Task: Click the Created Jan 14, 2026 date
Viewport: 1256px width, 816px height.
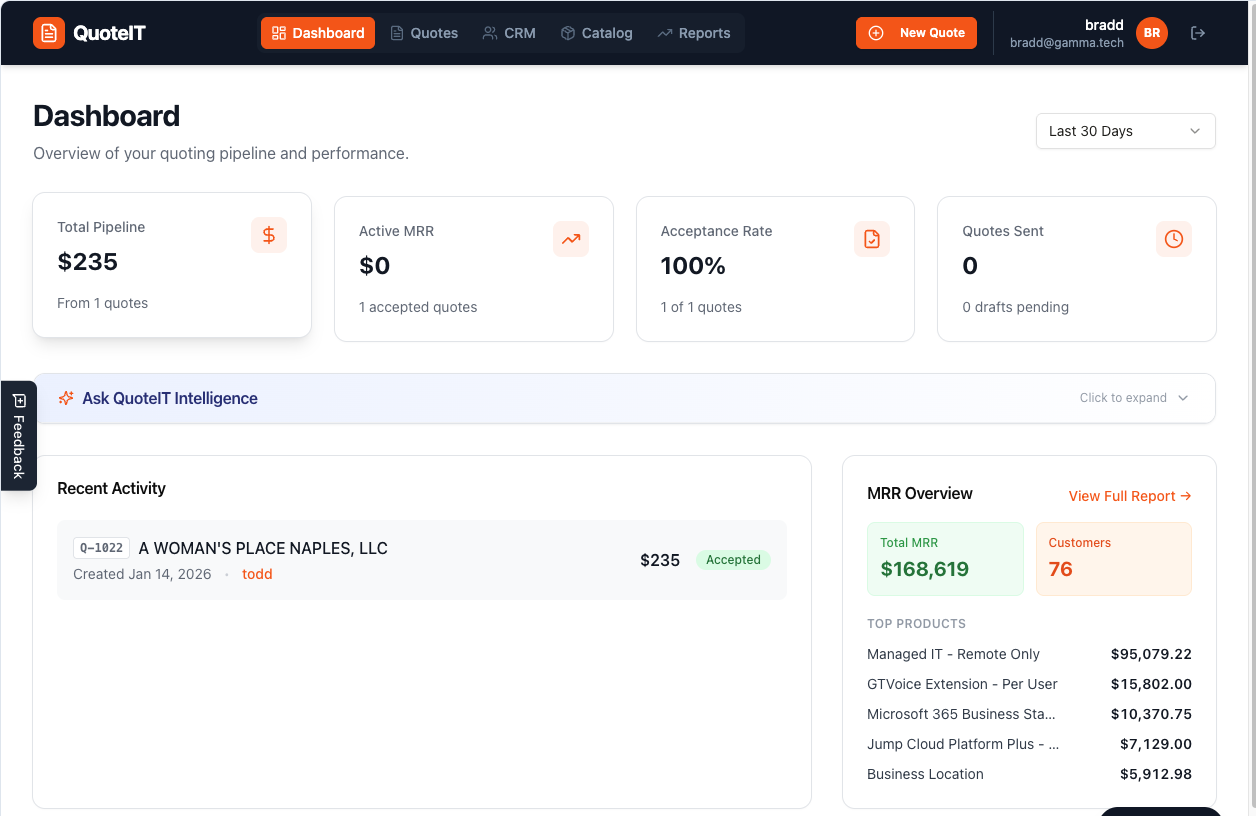Action: 142,574
